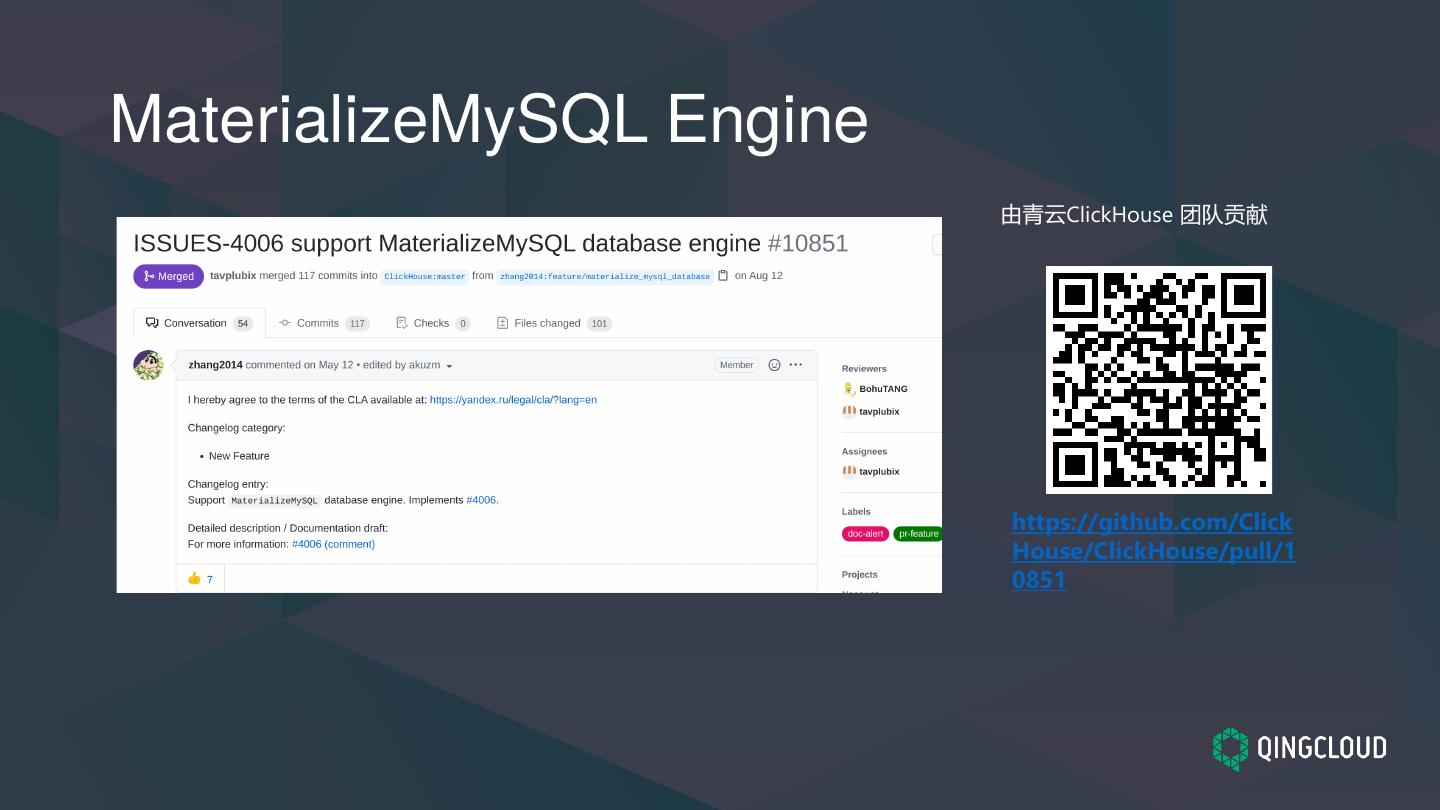This screenshot has width=1440, height=810.
Task: Click the "Reviewers" sidebar heading
Action: (x=864, y=369)
